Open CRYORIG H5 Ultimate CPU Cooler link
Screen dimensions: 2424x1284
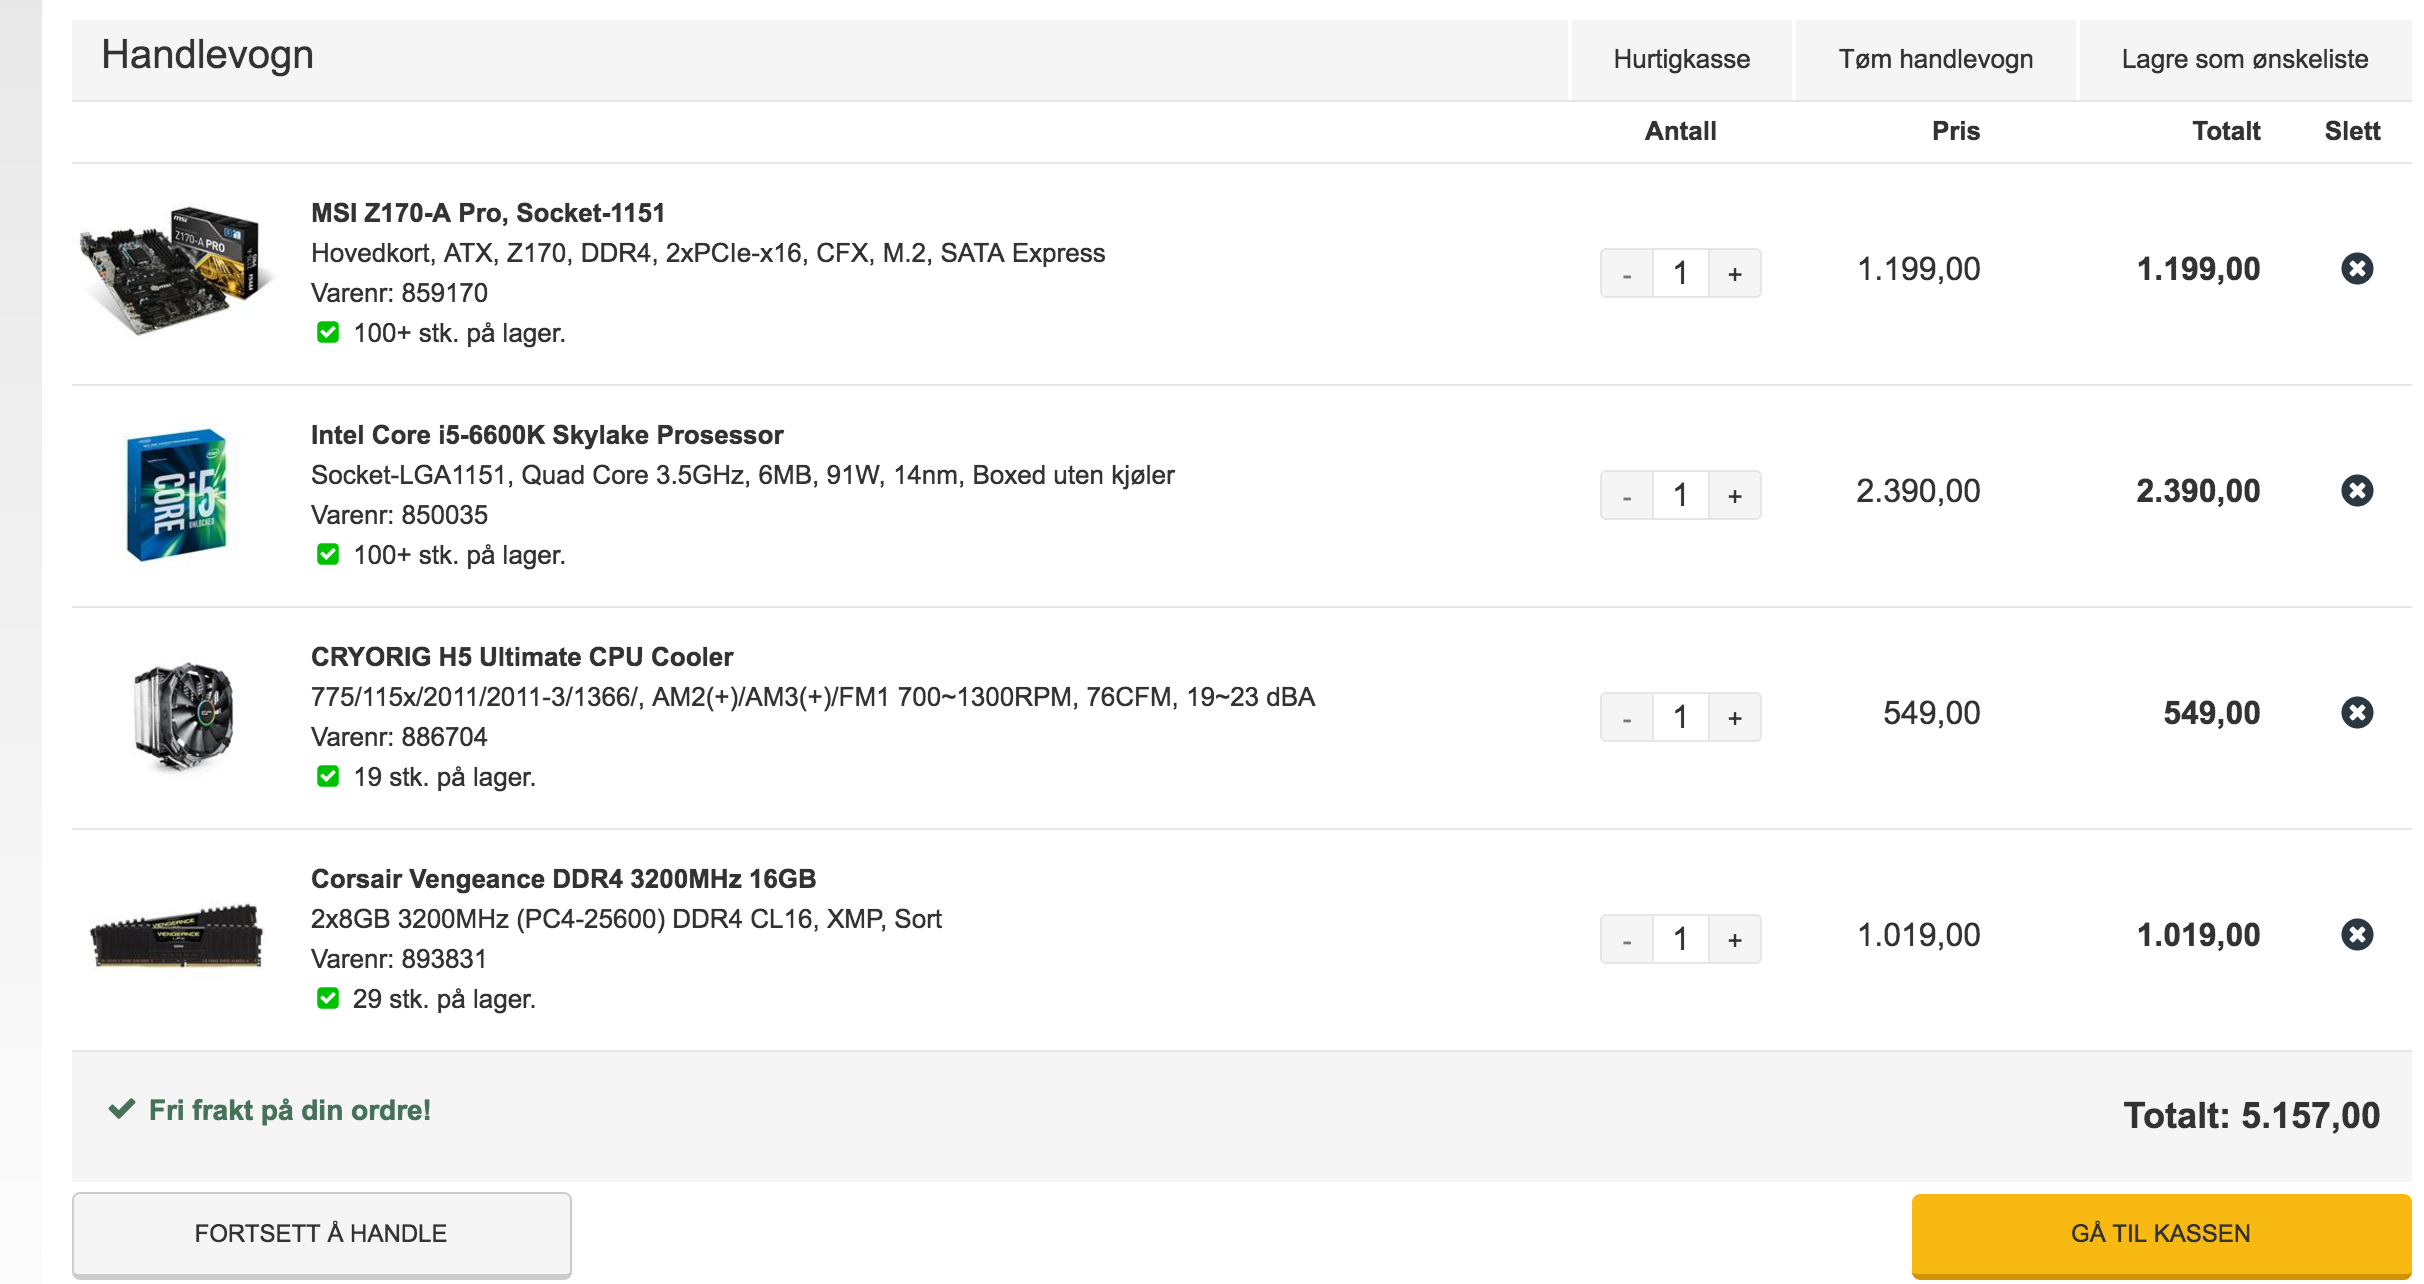coord(522,657)
